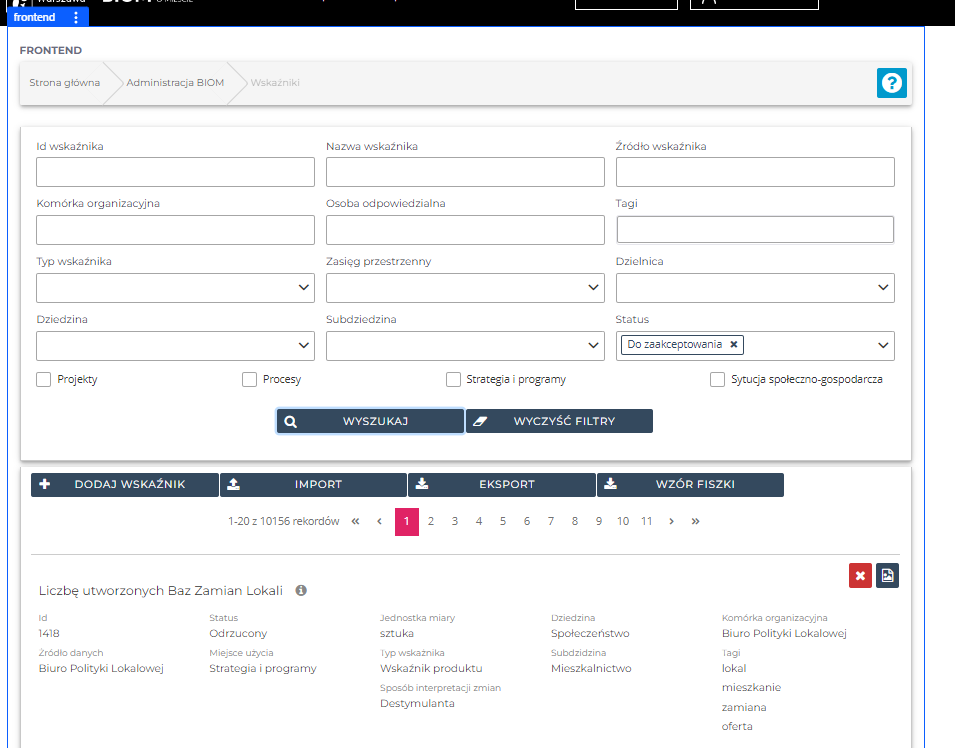Image resolution: width=955 pixels, height=748 pixels.
Task: Check the Strategia i programy box
Action: [454, 380]
